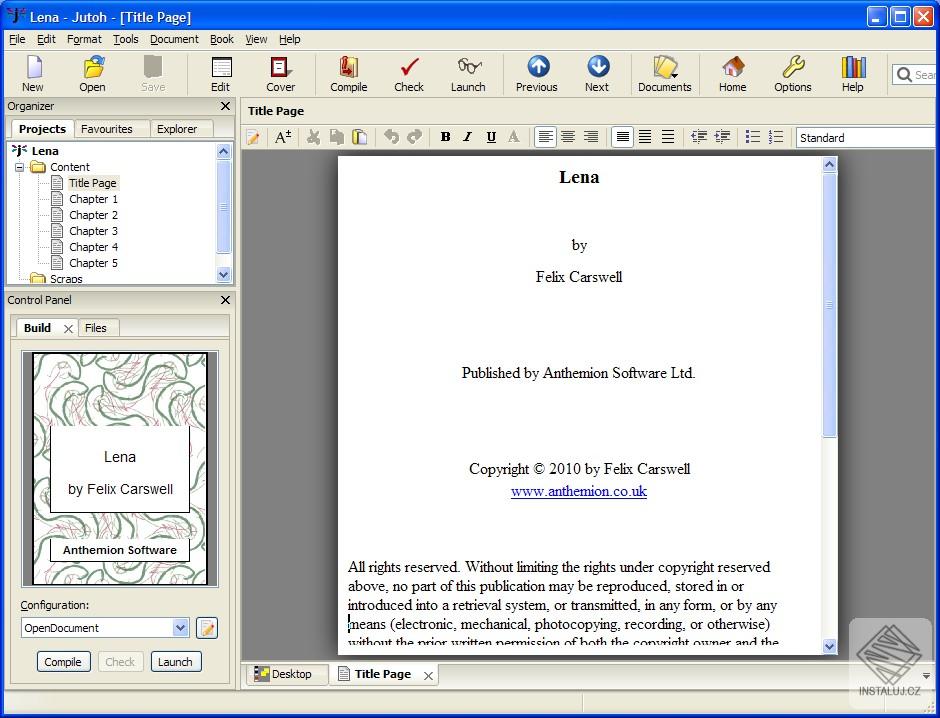Click the Undo arrow icon
This screenshot has width=940, height=718.
pos(391,137)
